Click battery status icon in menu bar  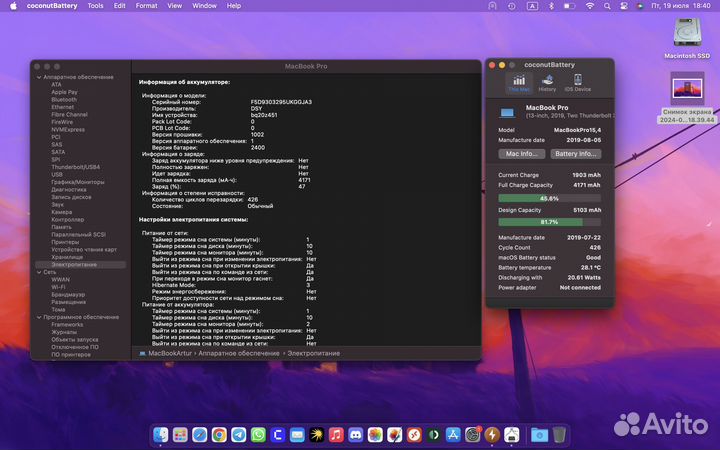[x=569, y=6]
